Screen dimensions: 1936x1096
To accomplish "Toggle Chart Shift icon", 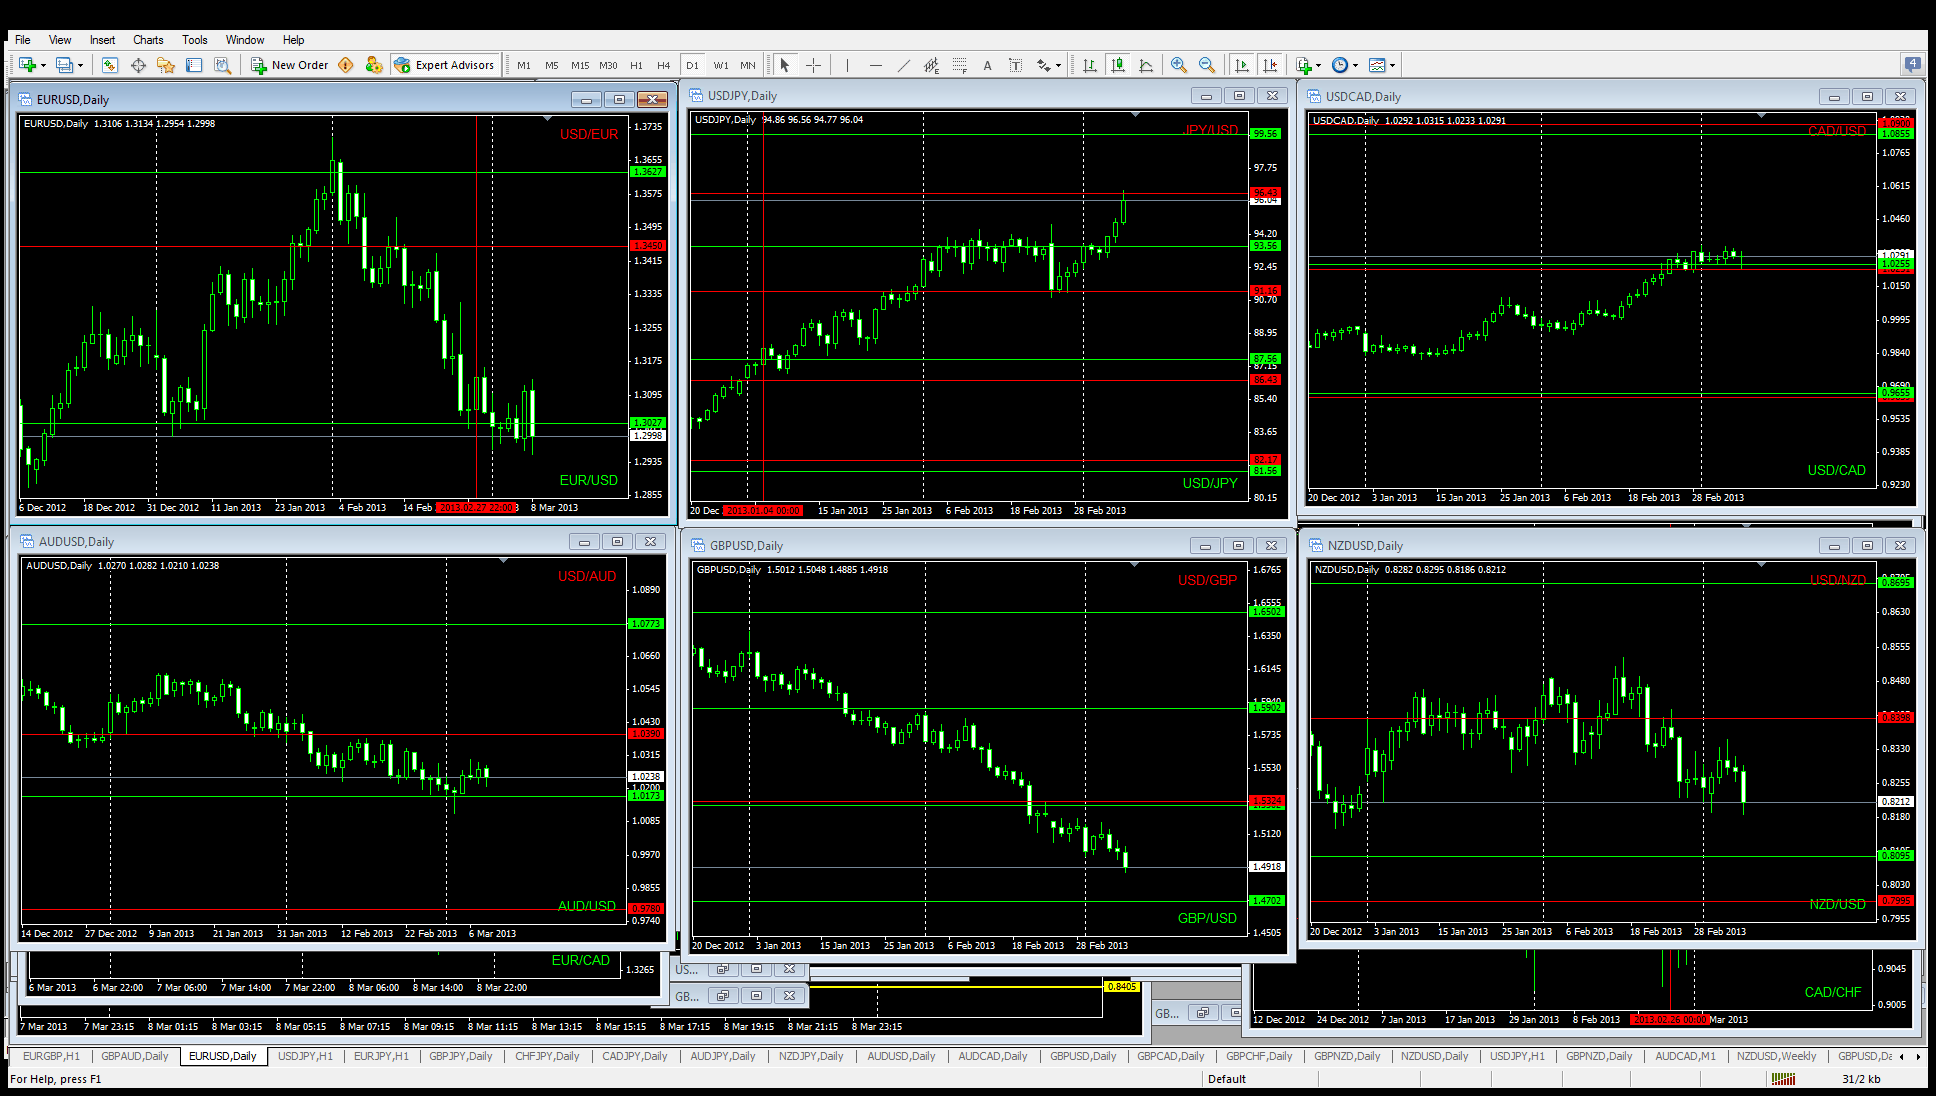I will [1270, 65].
